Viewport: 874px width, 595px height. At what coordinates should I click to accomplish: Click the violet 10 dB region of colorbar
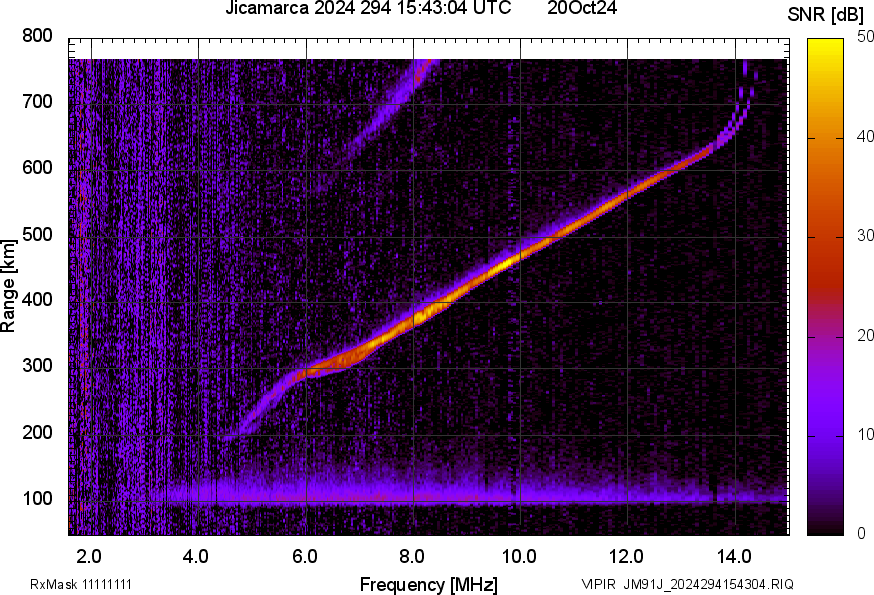[826, 434]
